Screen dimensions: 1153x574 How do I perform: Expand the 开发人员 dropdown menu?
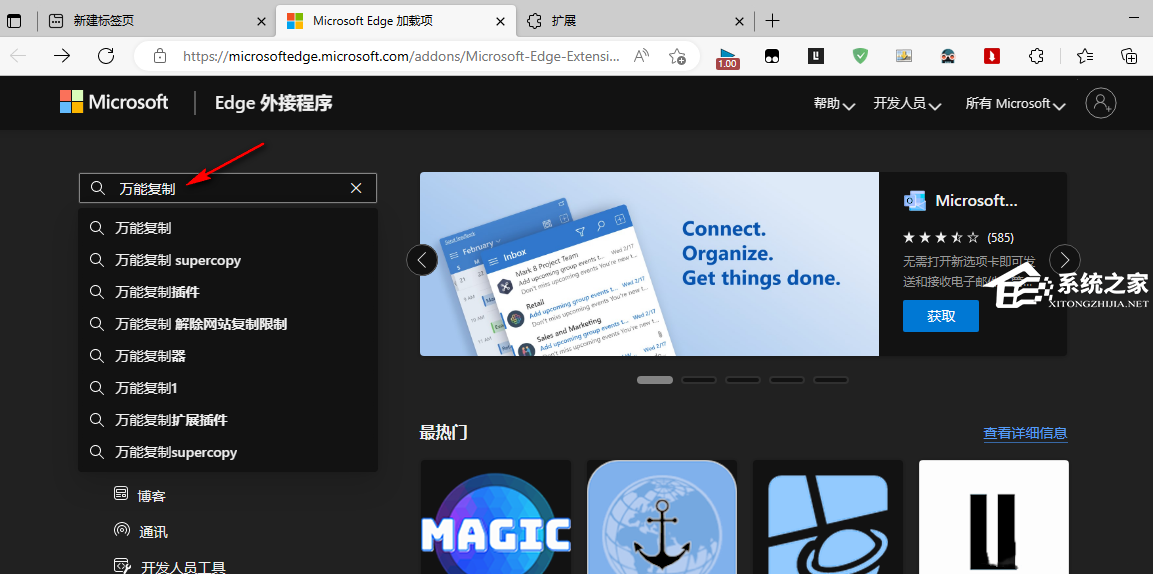(906, 104)
